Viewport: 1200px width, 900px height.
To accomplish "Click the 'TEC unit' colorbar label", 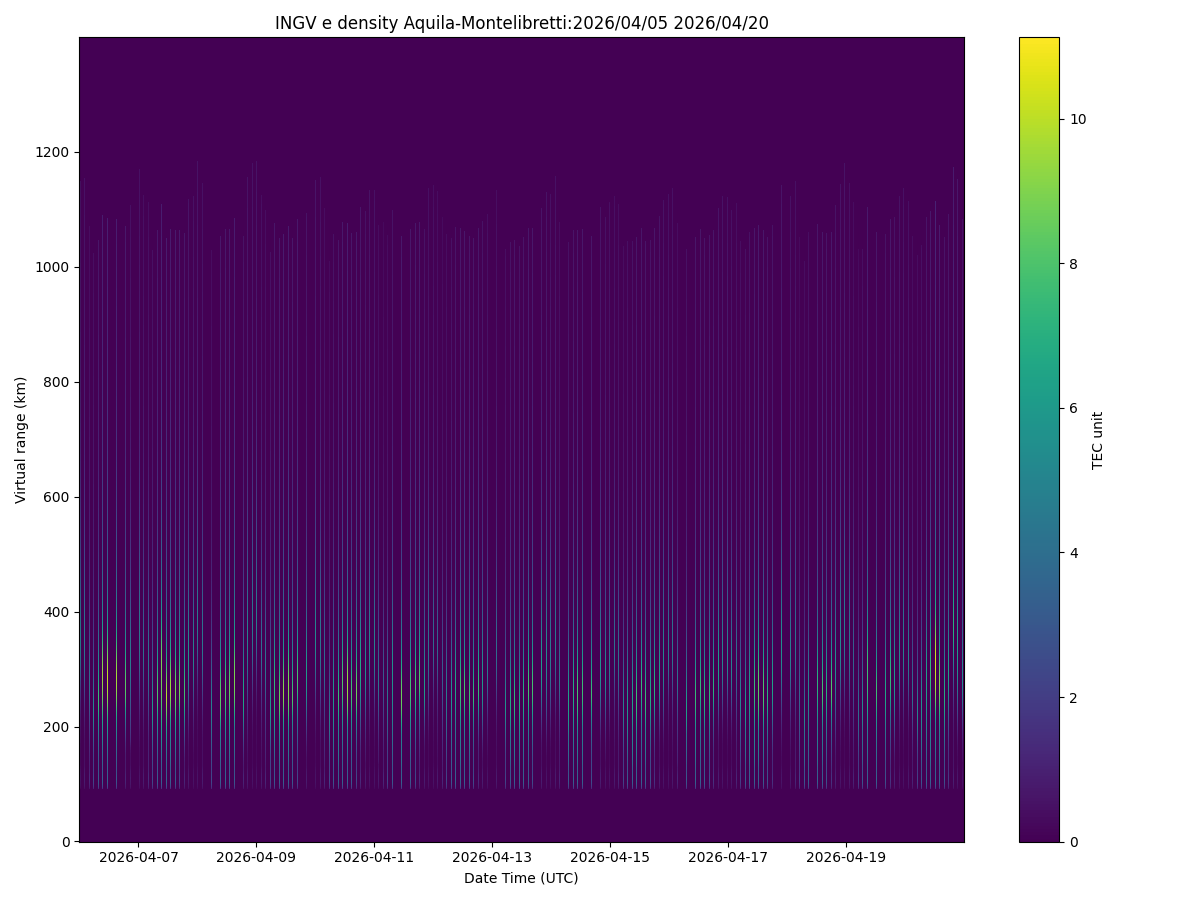I will click(x=1097, y=440).
